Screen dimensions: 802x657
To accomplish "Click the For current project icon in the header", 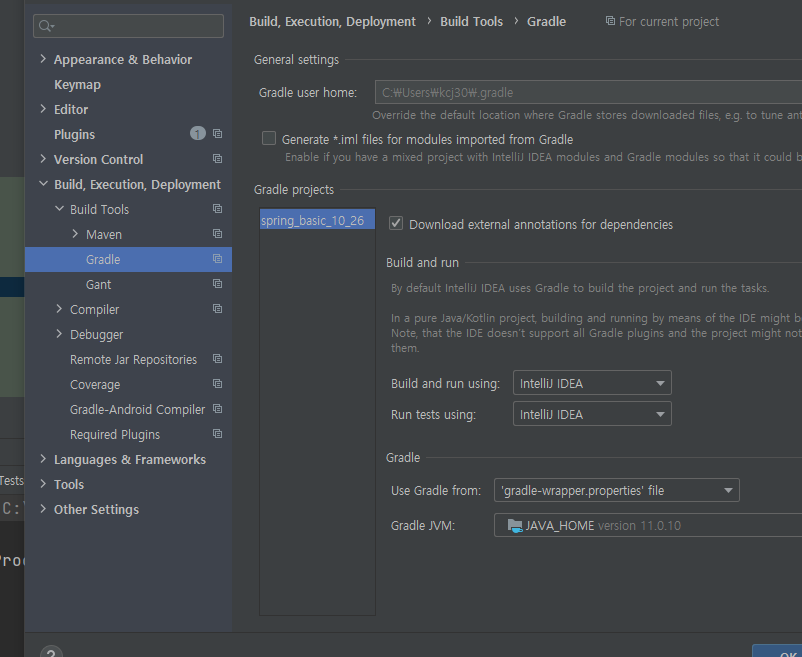I will (x=610, y=21).
